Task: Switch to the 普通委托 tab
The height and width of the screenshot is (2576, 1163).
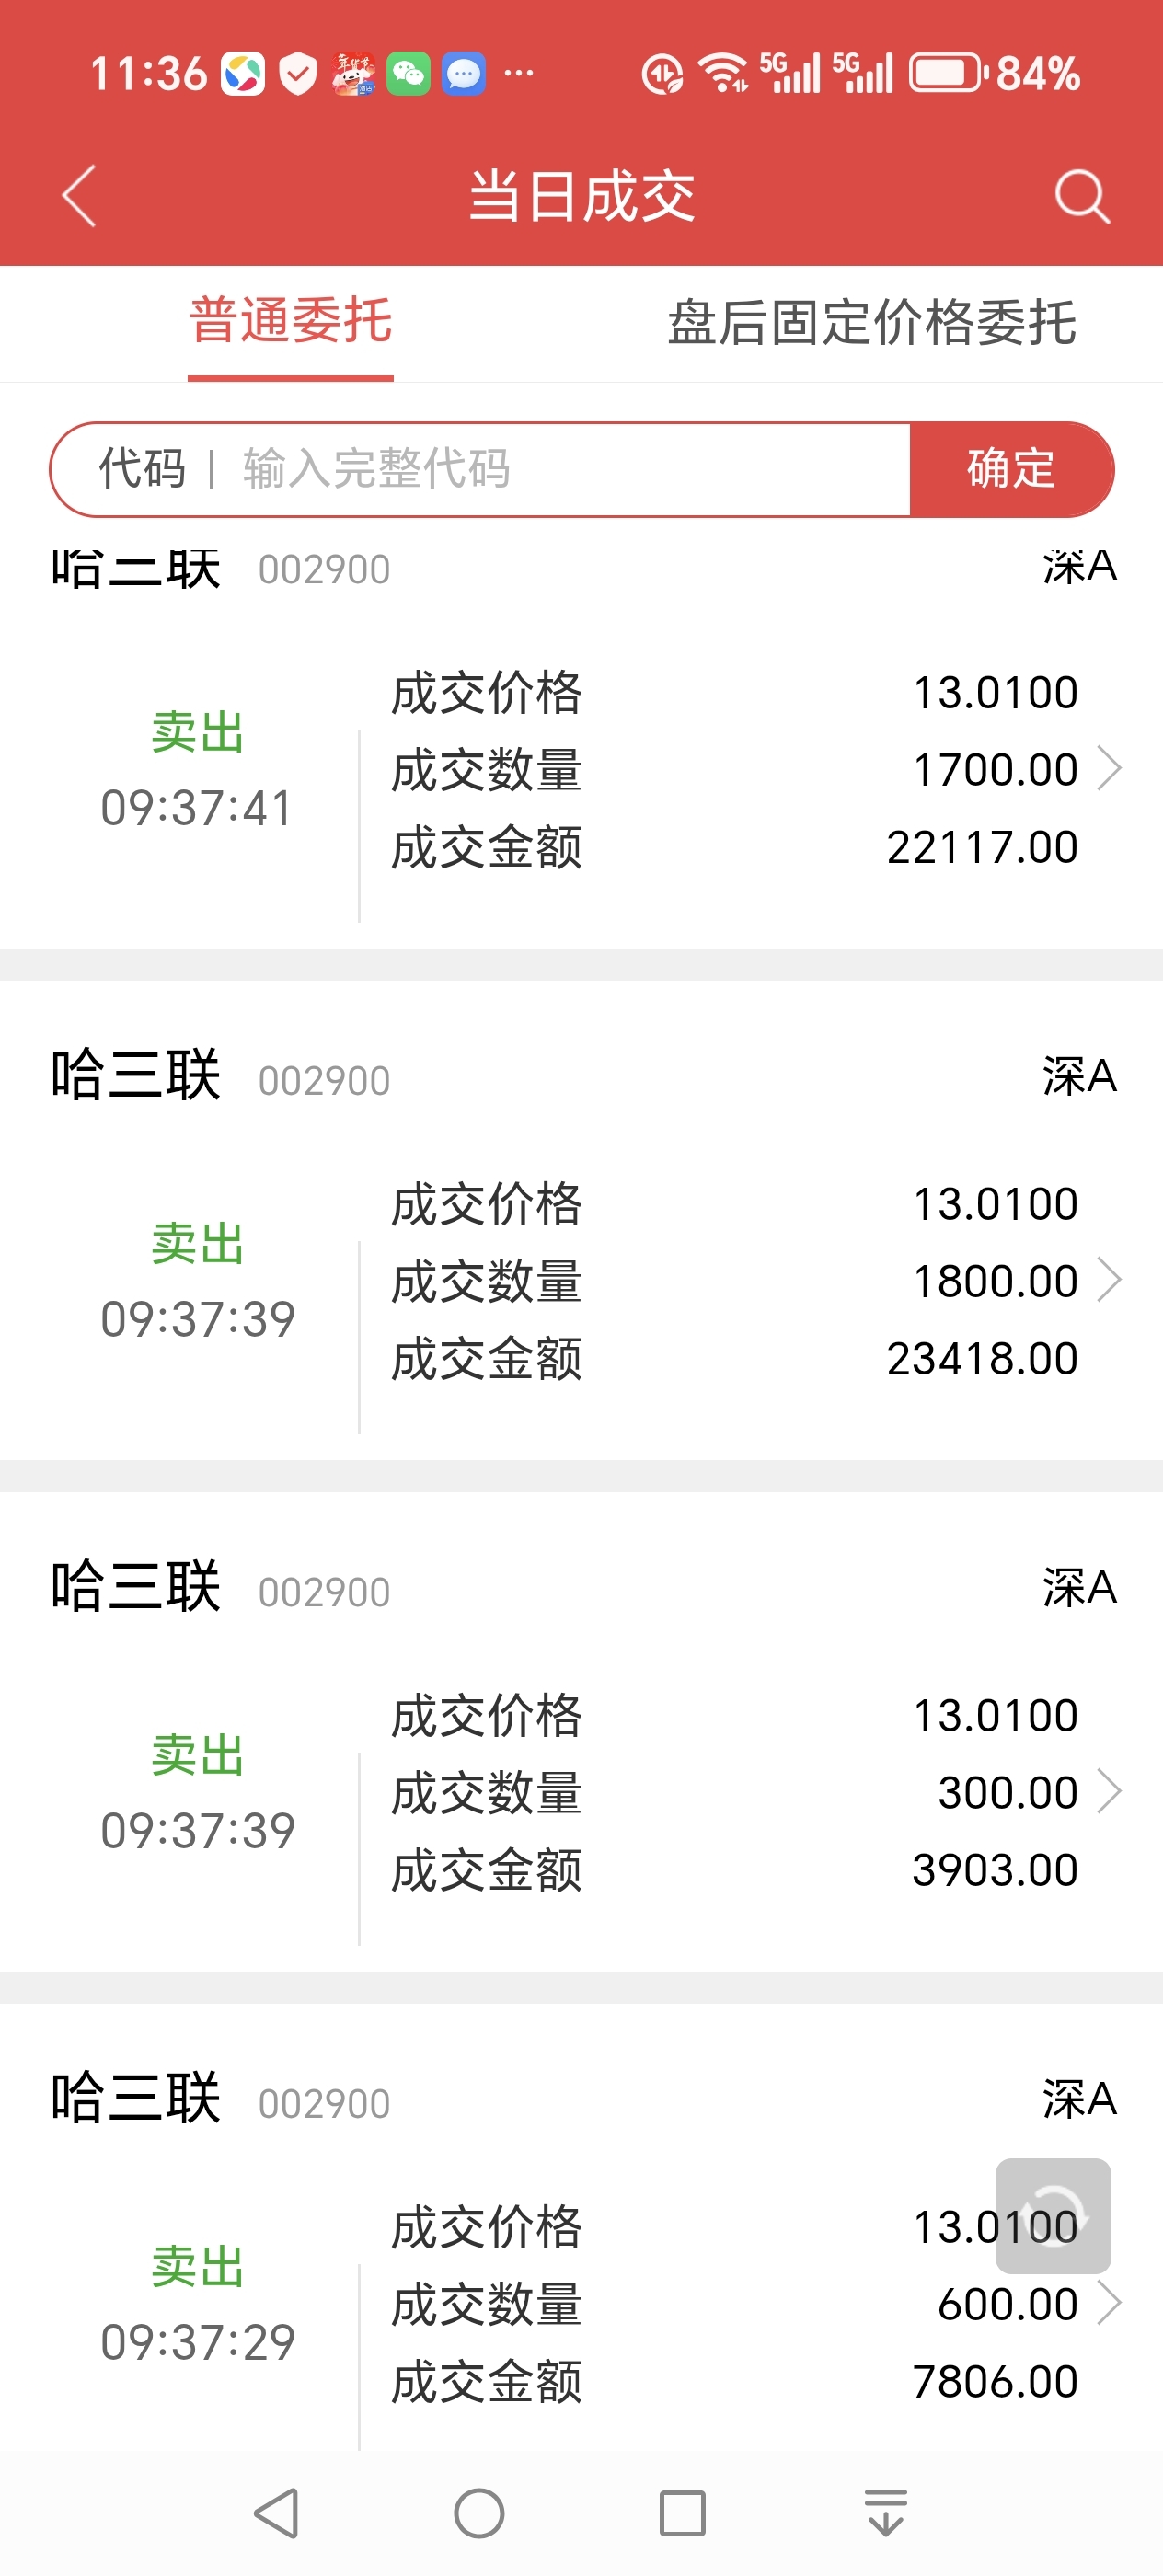Action: pos(290,322)
